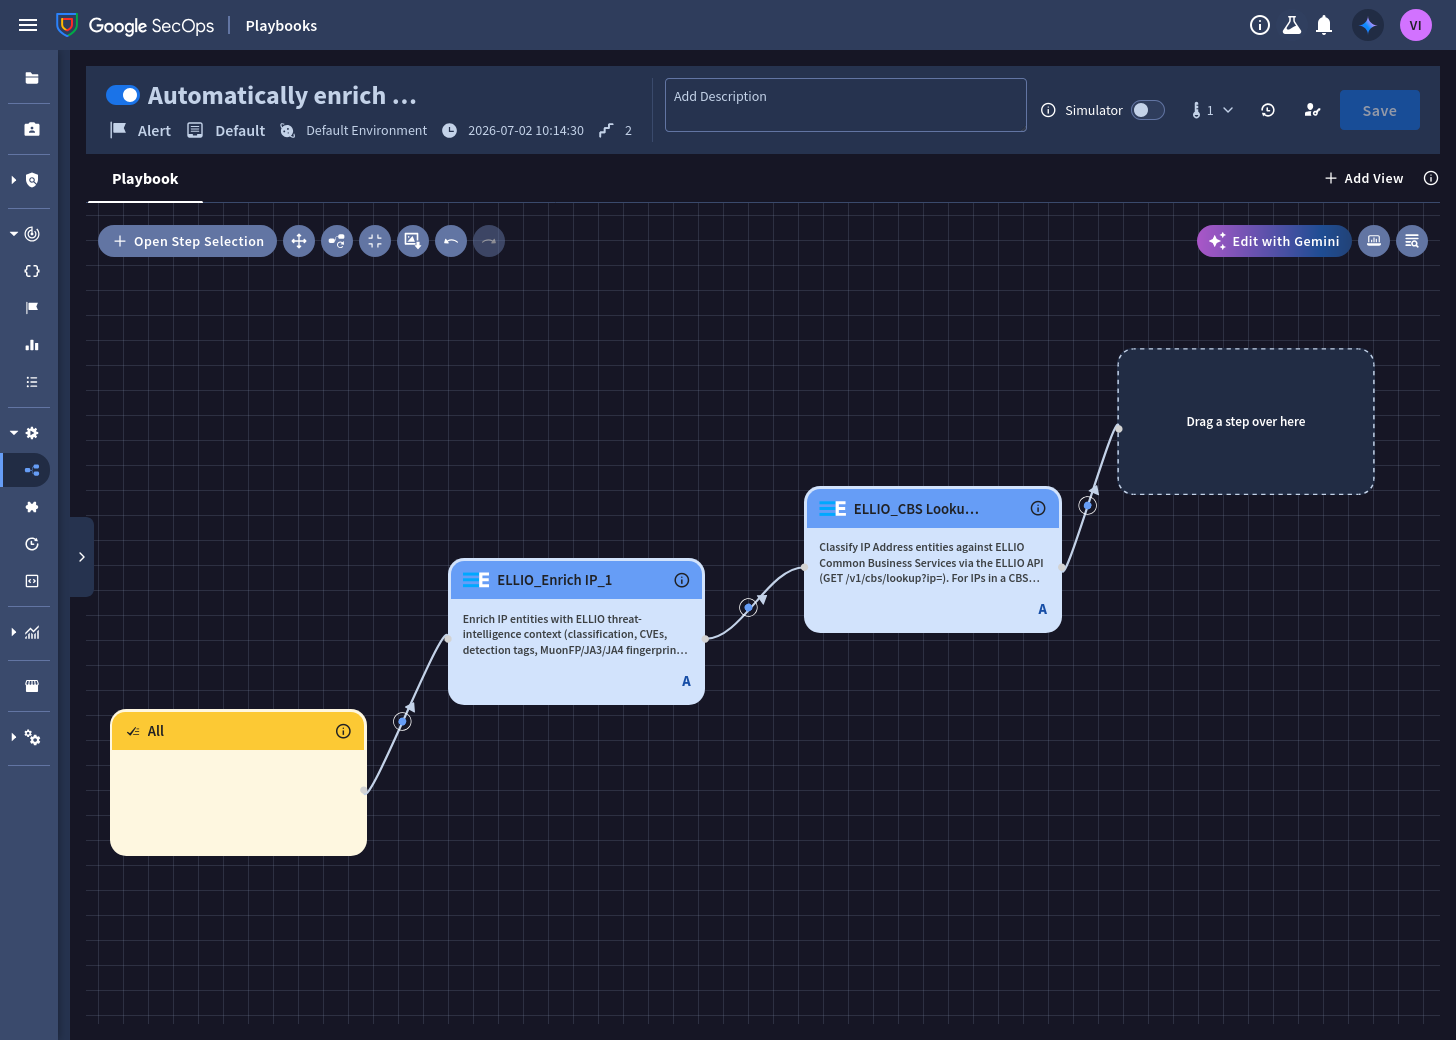This screenshot has width=1456, height=1040.
Task: Select the ELLIO_Enrich IP_1 step card
Action: 577,632
